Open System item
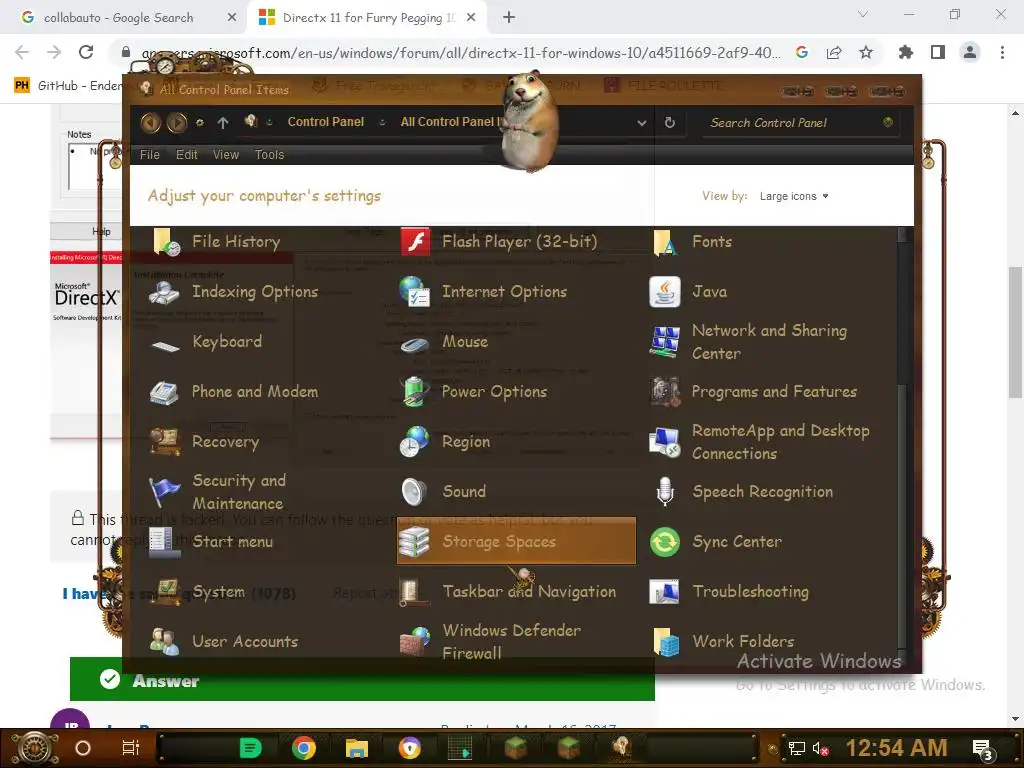 [x=198, y=592]
